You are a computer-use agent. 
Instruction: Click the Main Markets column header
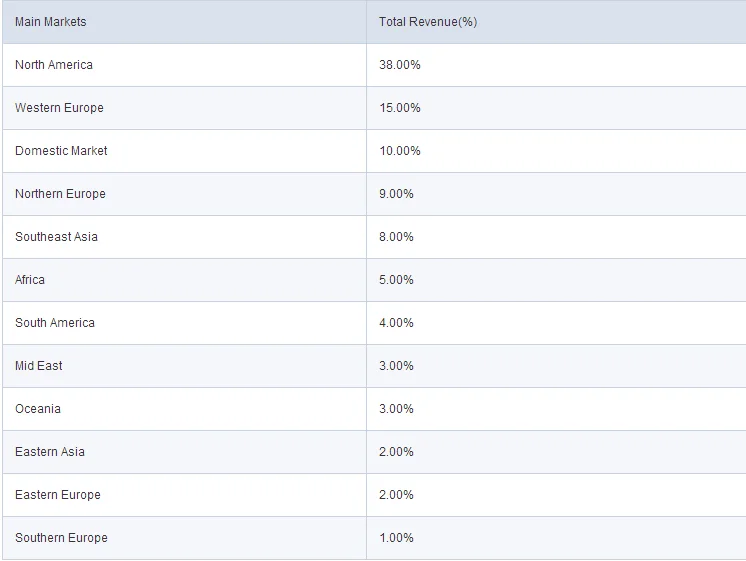coord(51,22)
